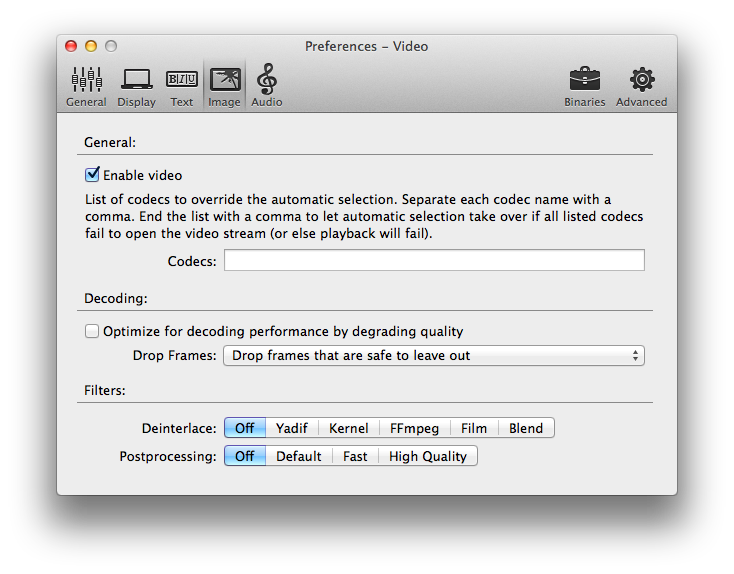Expand the Drop Frames dropdown

[433, 355]
